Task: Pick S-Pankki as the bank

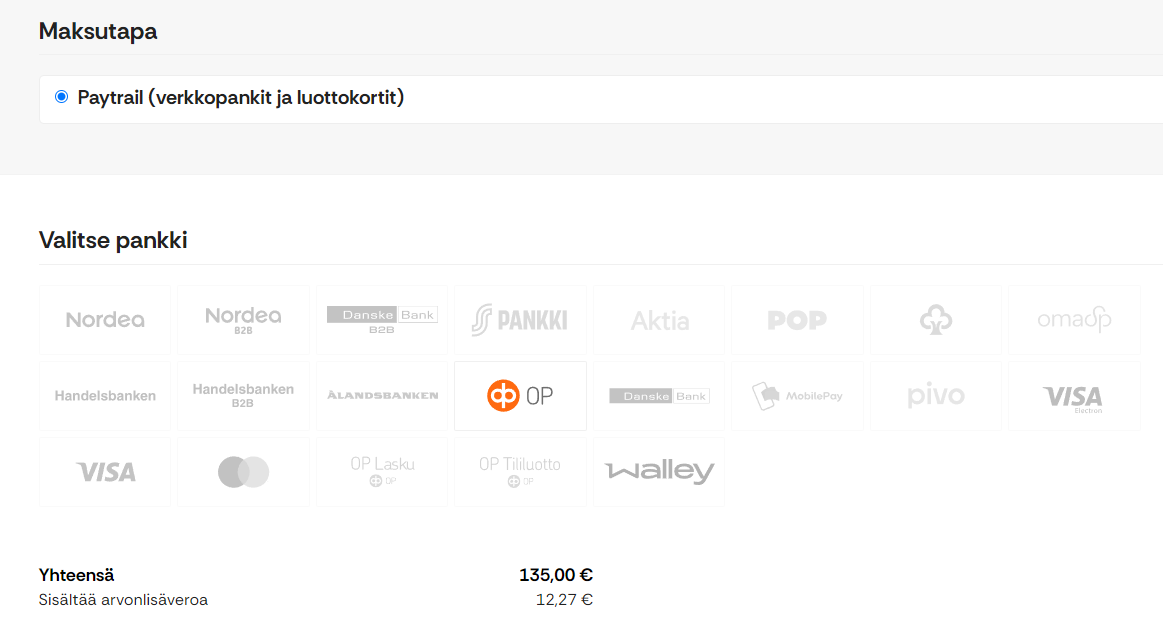Action: tap(520, 320)
